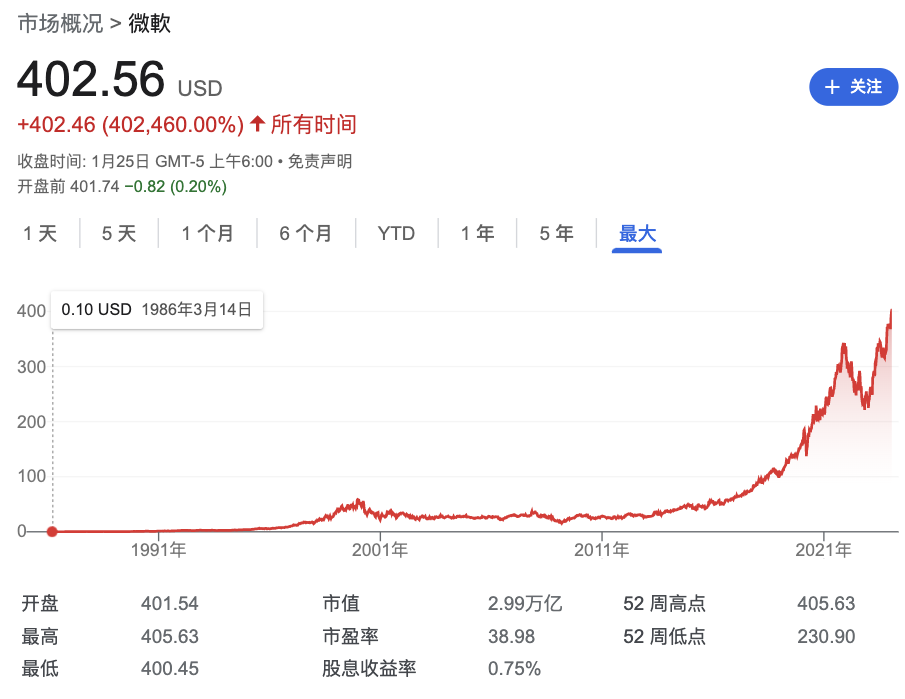Click the 1991年 label on chart axis

pos(158,550)
